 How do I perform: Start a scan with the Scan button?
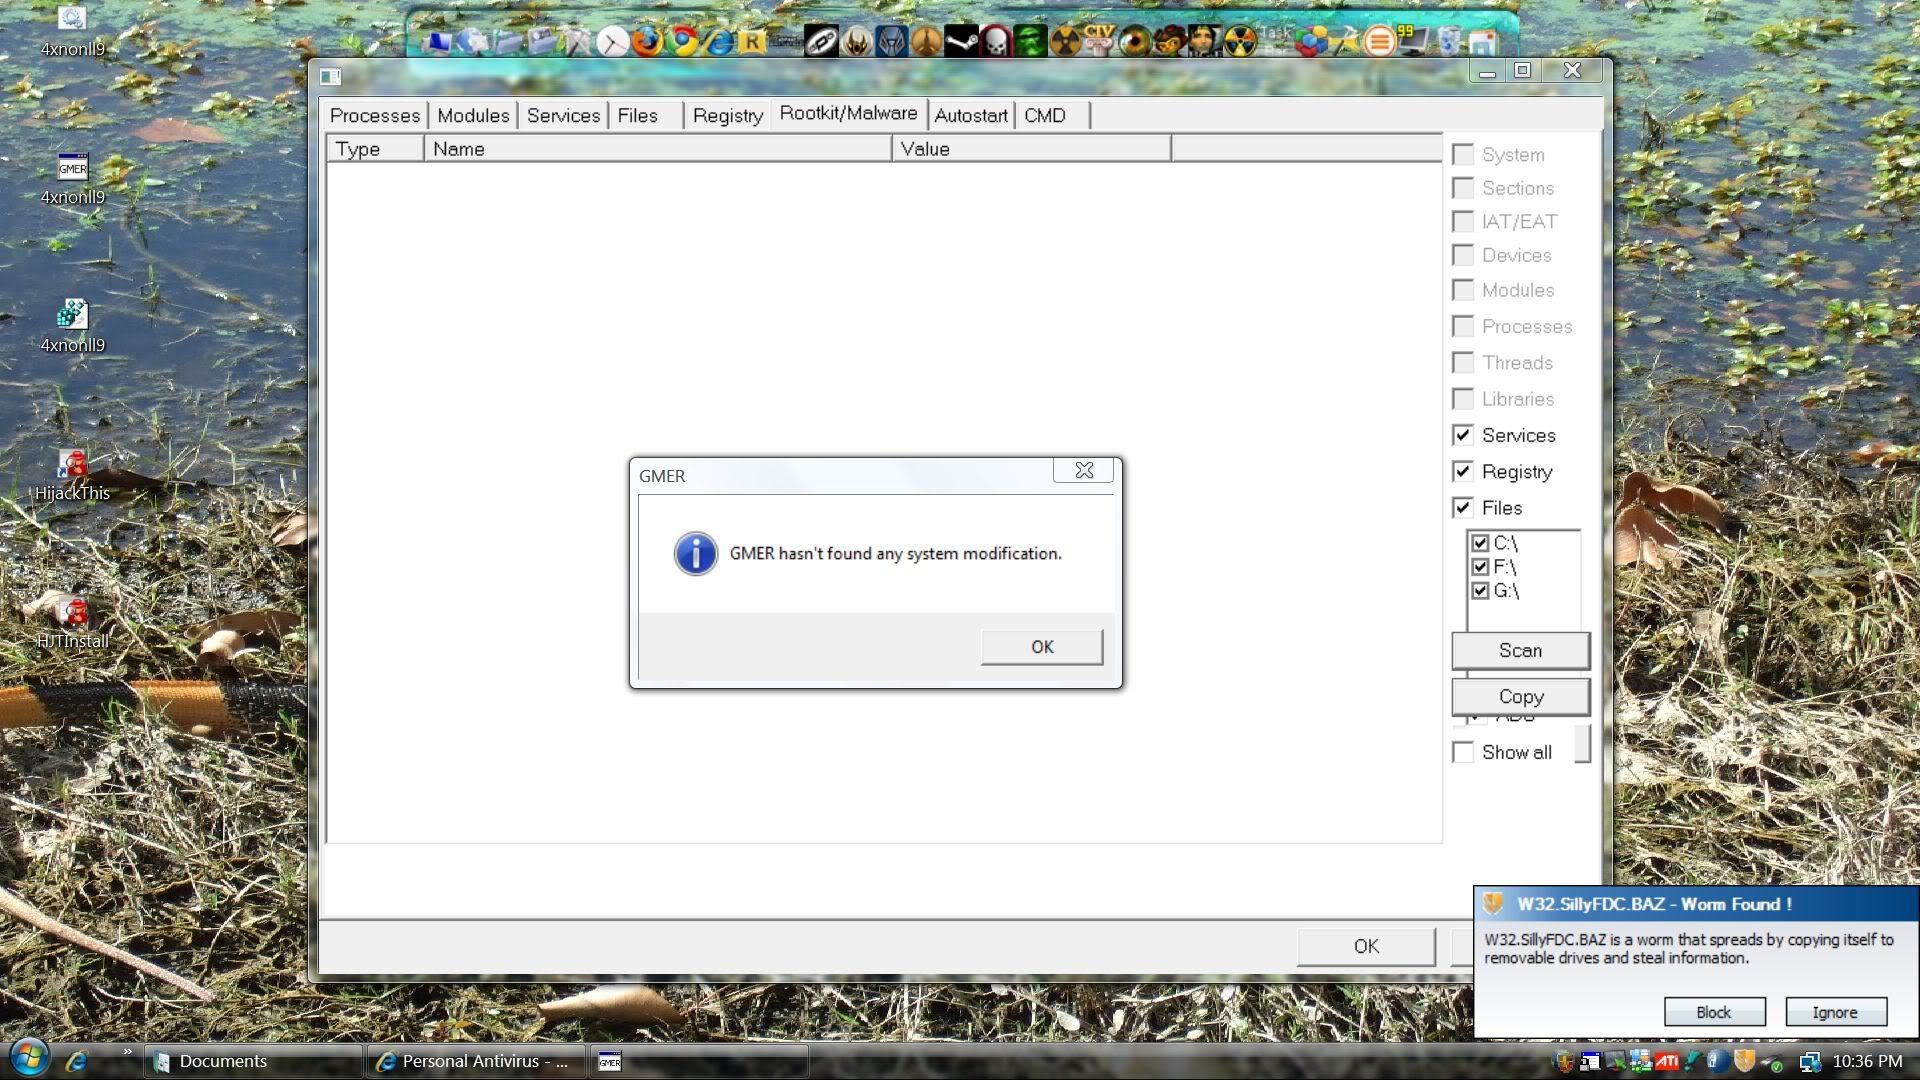(1520, 650)
